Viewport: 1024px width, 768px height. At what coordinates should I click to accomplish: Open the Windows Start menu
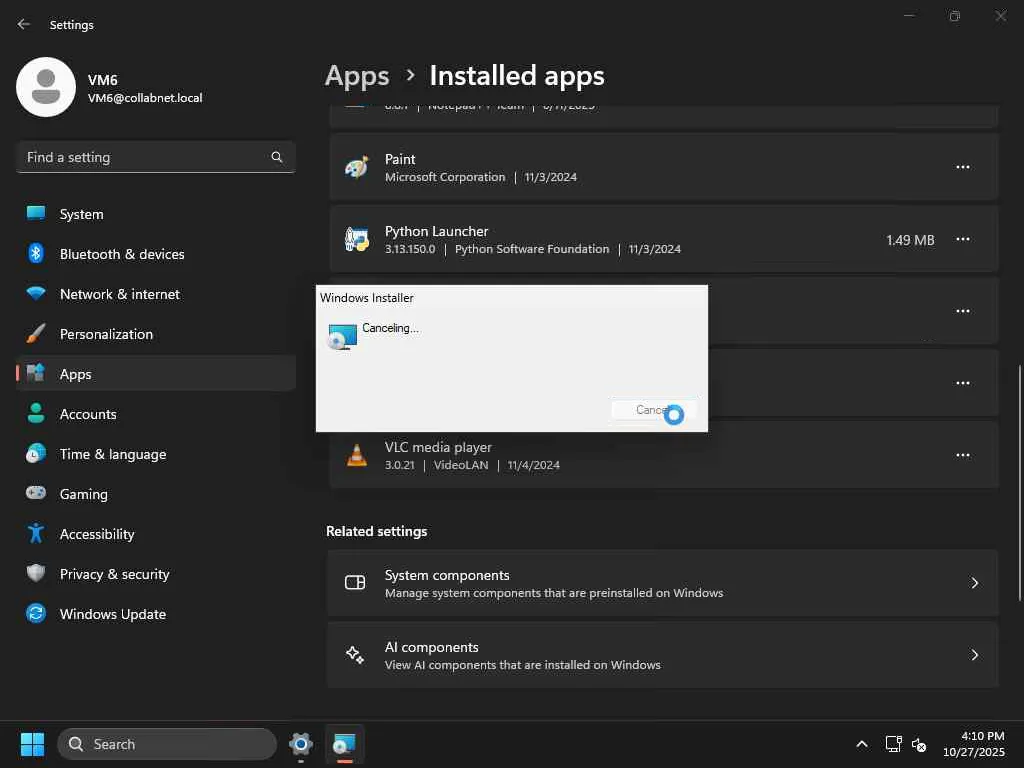tap(32, 744)
